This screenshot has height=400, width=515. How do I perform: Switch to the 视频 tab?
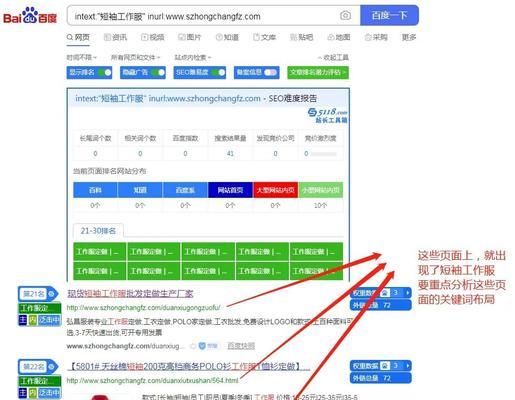[x=153, y=37]
